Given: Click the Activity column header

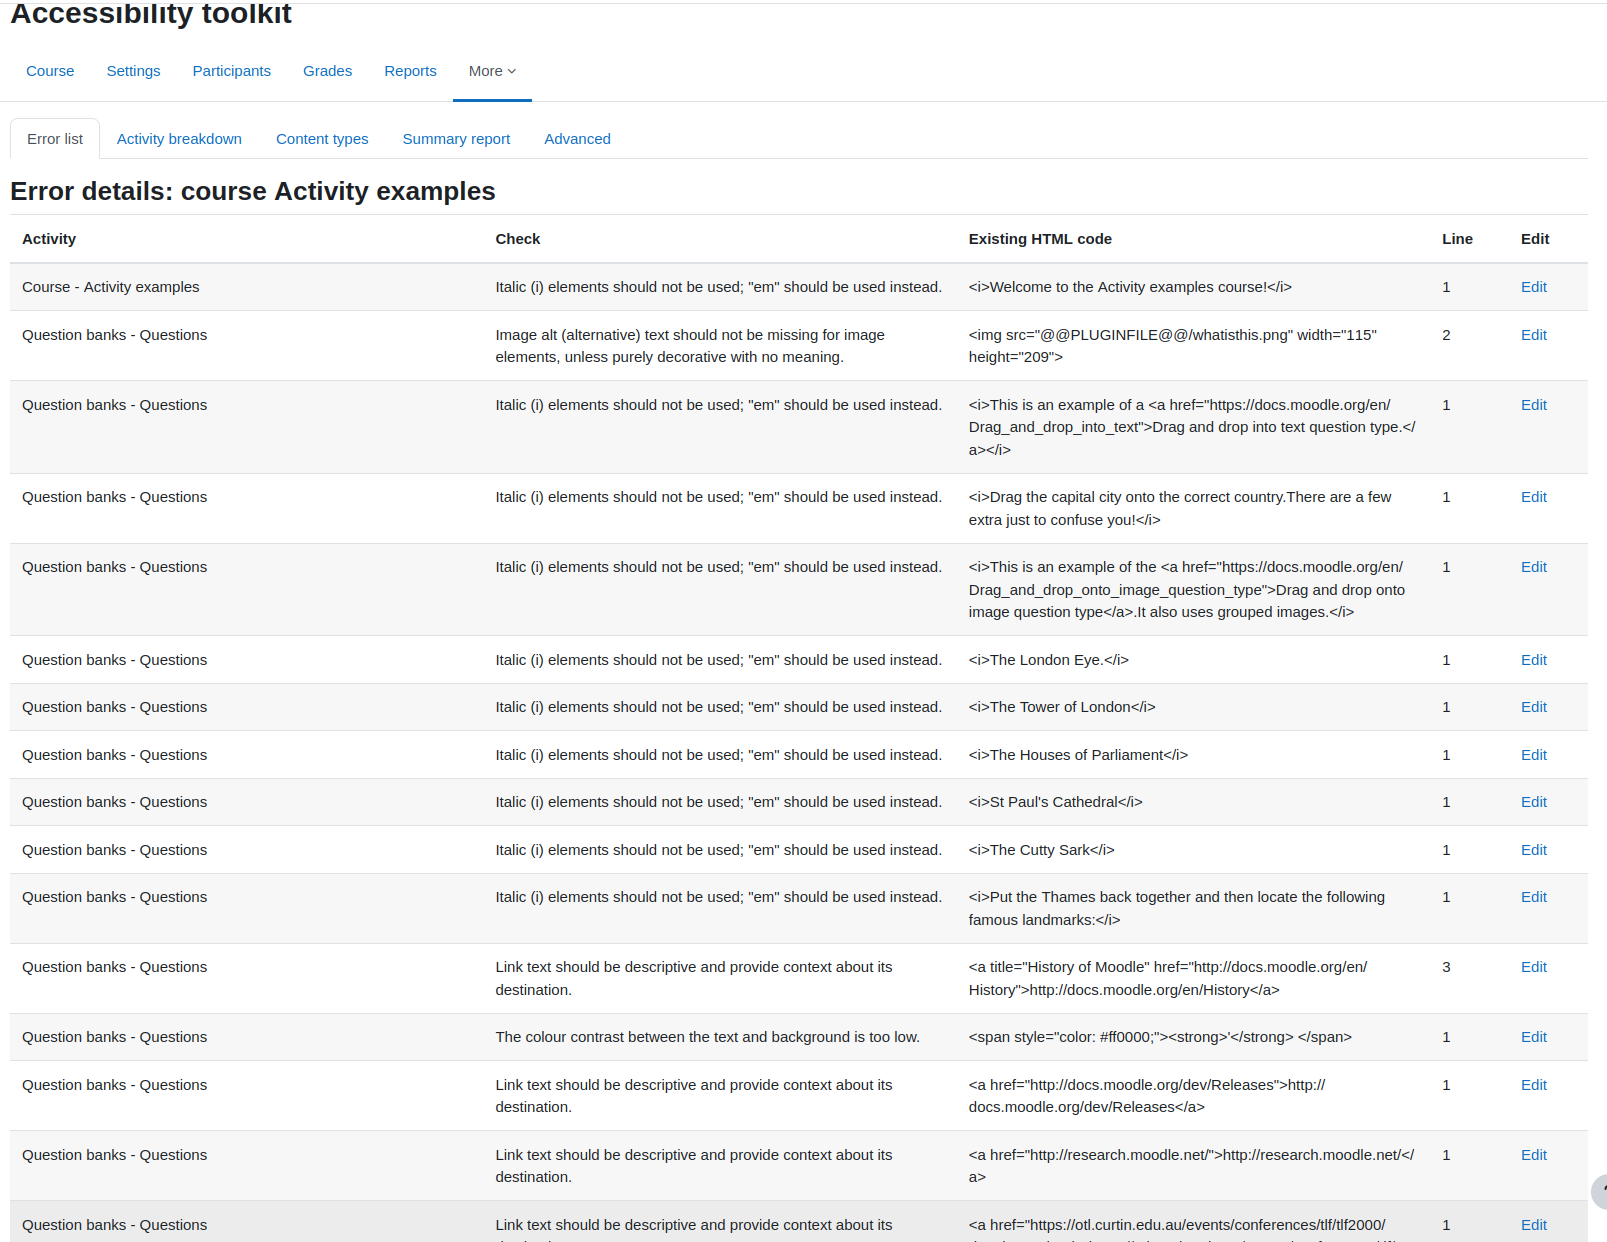Looking at the screenshot, I should click(x=49, y=239).
